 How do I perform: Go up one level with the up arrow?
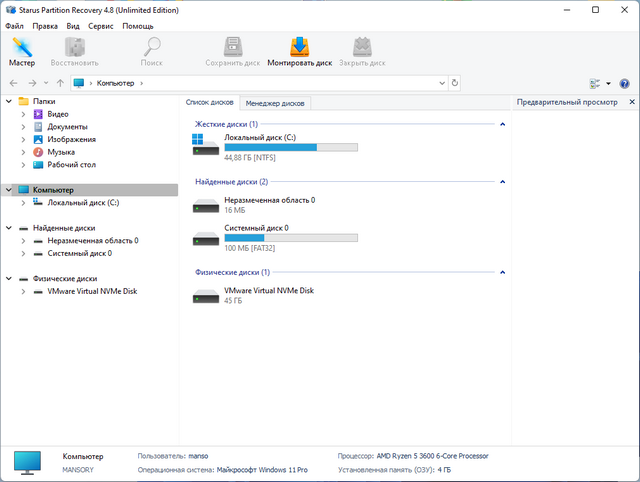coord(60,83)
